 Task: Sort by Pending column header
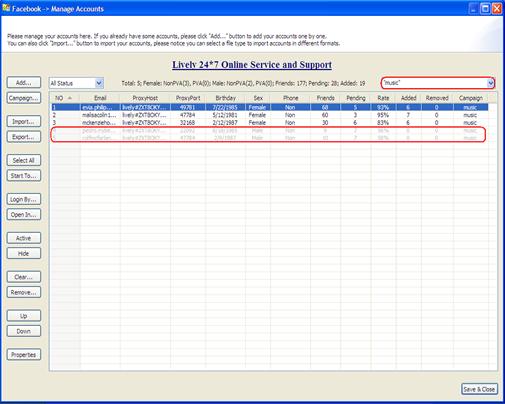(356, 98)
